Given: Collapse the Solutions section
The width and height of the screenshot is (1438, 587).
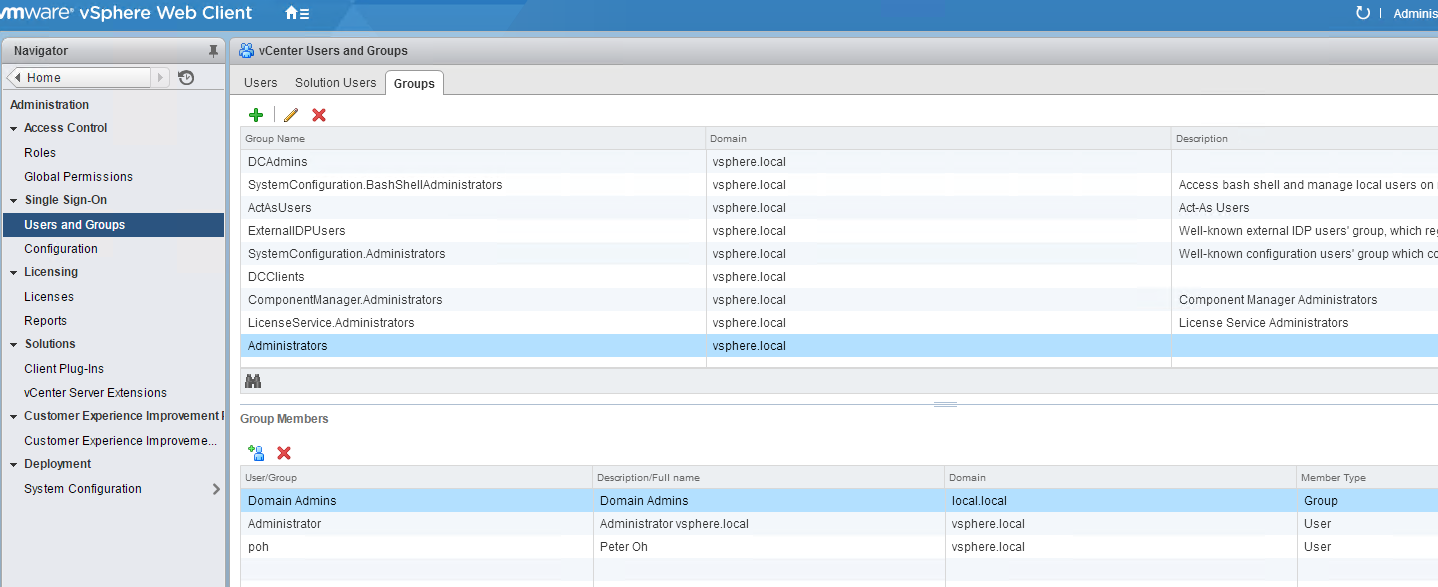Looking at the screenshot, I should point(14,344).
